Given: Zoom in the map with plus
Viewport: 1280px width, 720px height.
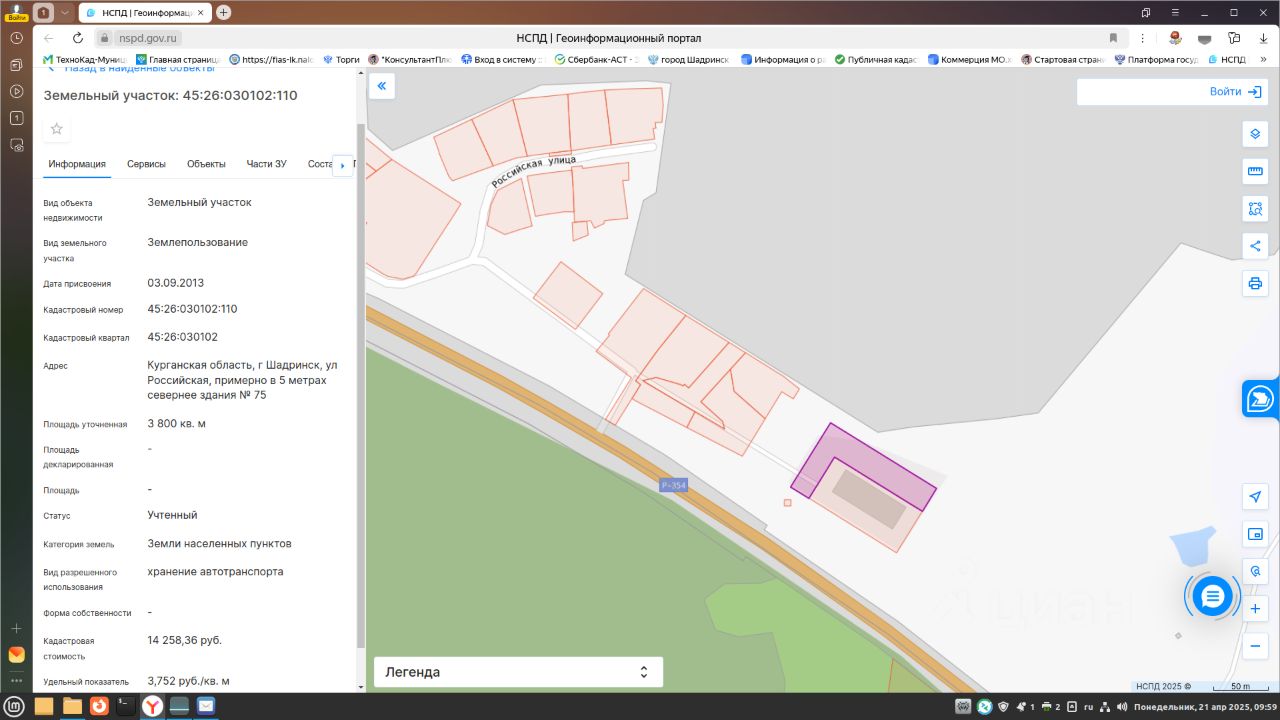Looking at the screenshot, I should [x=1255, y=609].
